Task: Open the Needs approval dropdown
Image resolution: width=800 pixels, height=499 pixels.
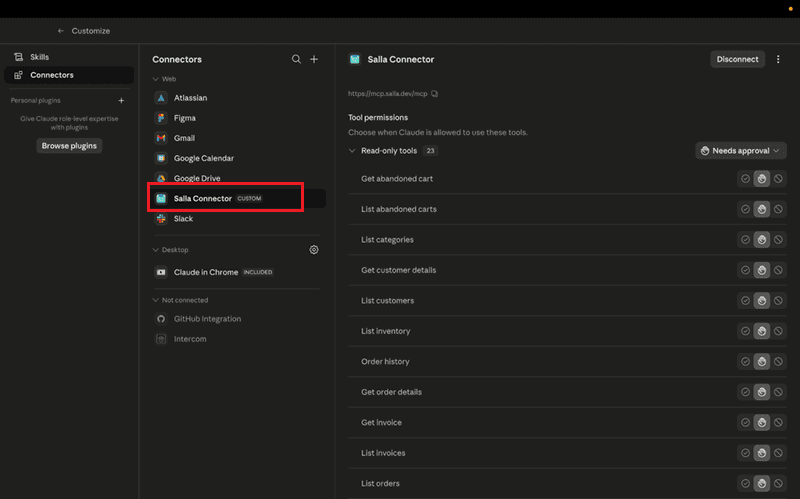Action: (740, 151)
